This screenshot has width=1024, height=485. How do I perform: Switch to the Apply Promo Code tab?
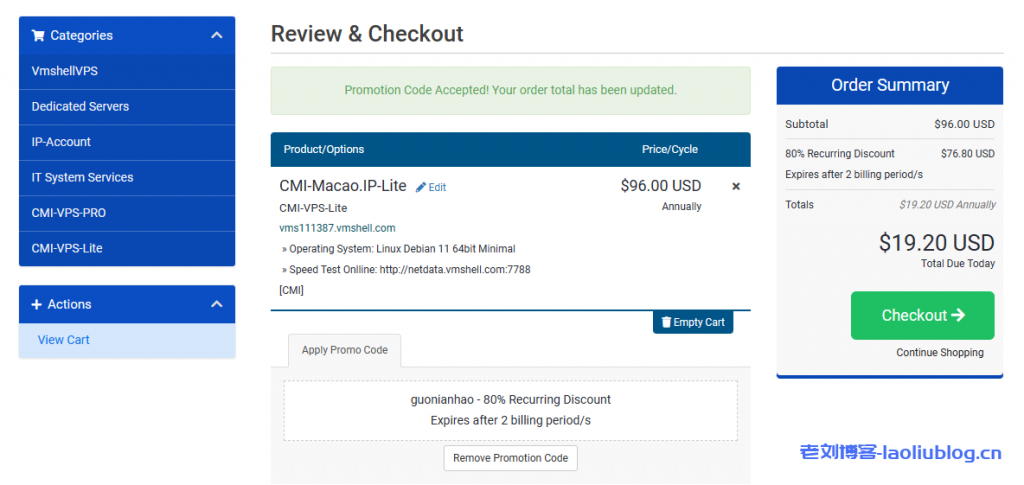point(345,350)
